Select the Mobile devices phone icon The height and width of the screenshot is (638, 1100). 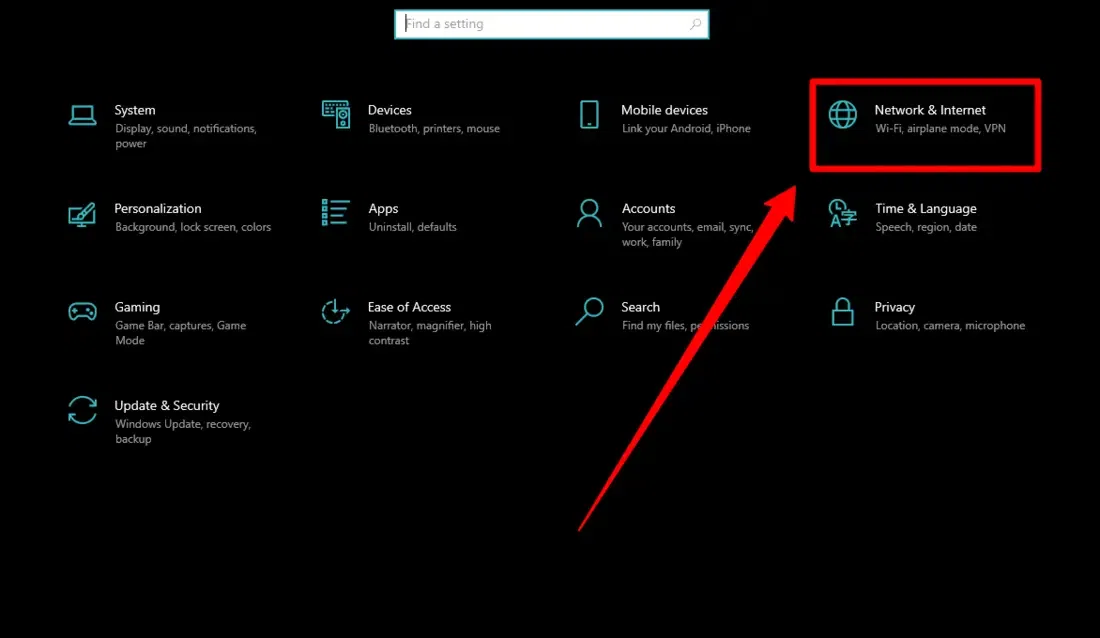click(x=589, y=114)
